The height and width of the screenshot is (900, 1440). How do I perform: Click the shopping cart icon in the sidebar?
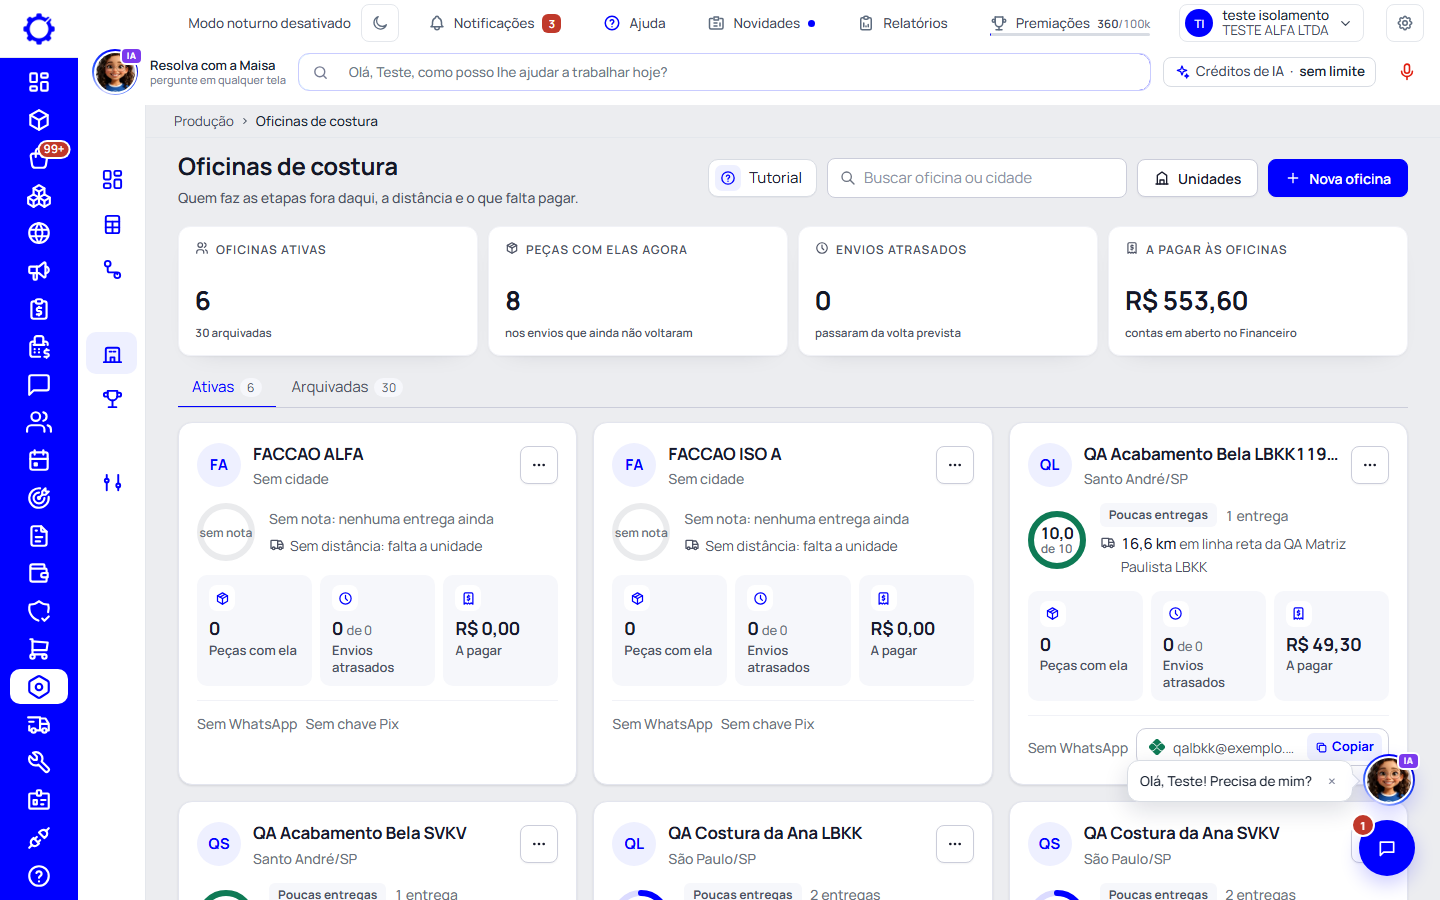39,649
